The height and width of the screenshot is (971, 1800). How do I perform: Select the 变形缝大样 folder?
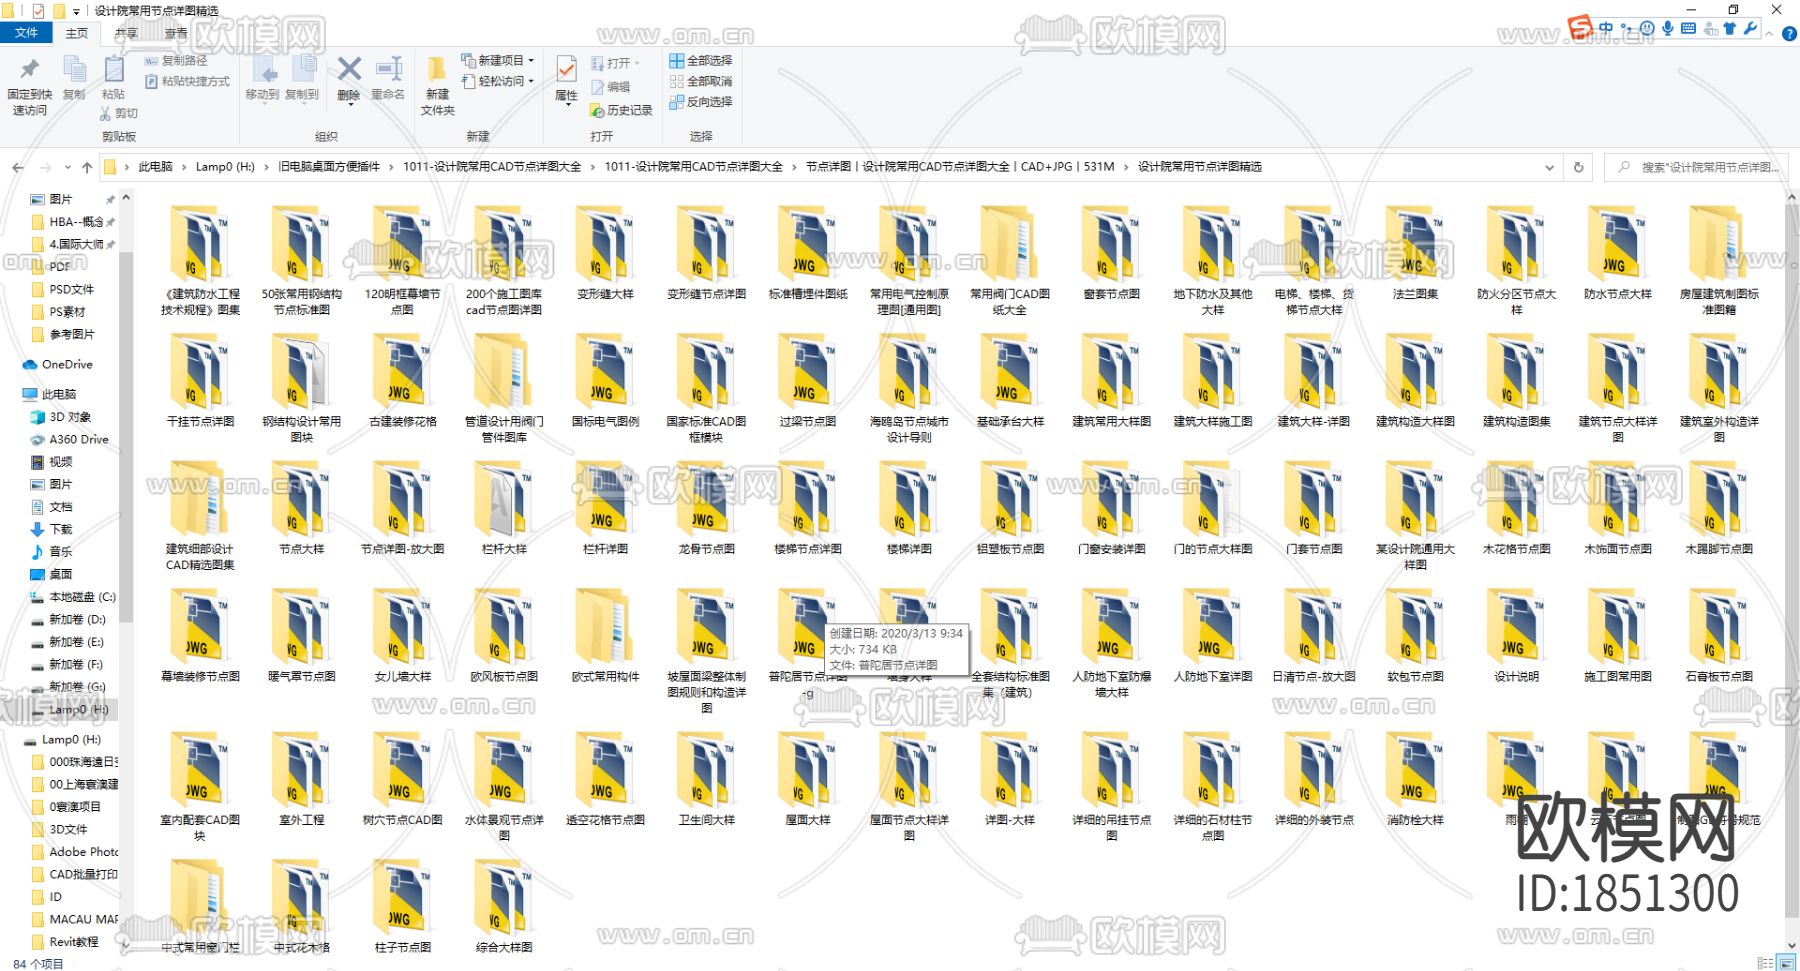tap(604, 253)
